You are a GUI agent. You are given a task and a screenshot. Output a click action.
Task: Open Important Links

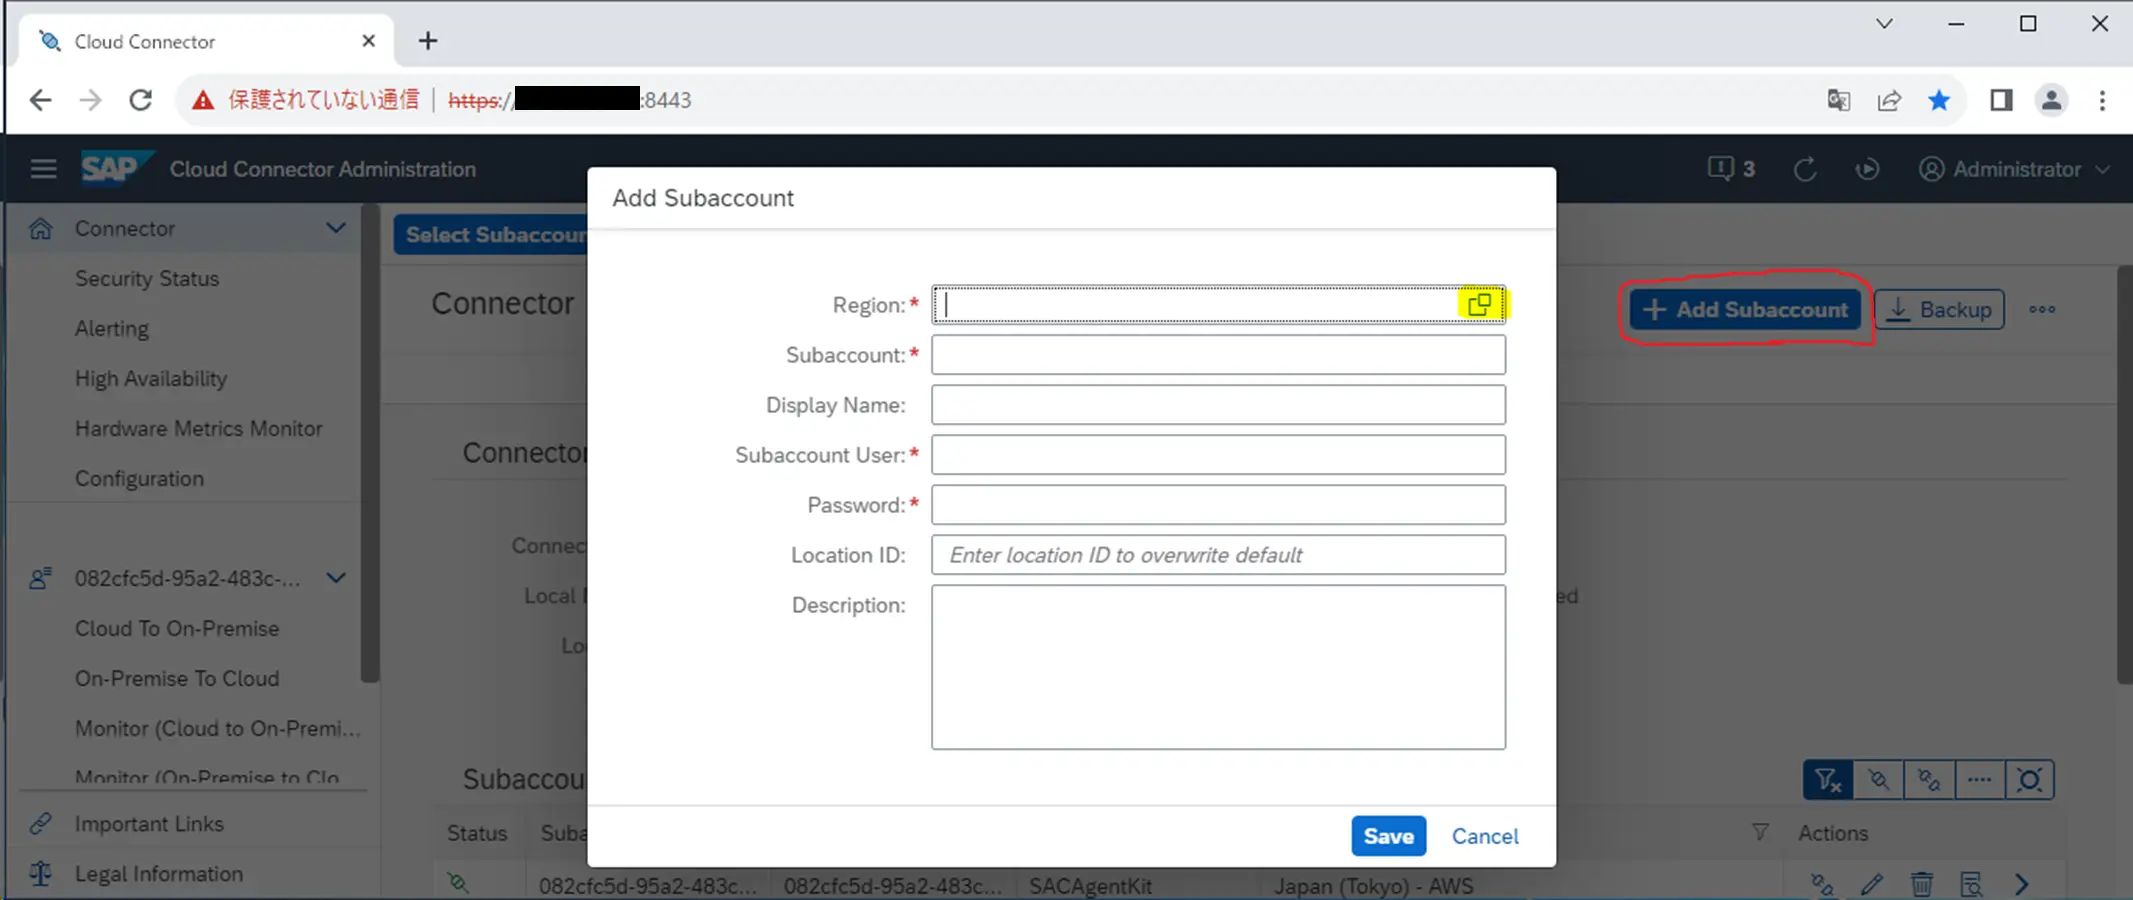149,824
